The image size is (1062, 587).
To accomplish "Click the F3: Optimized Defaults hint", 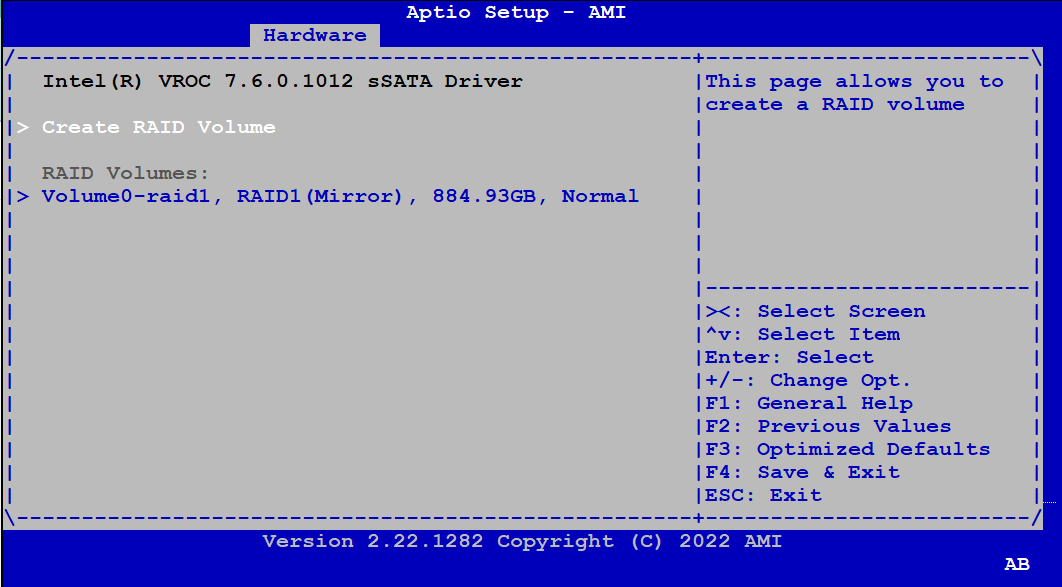I will click(x=847, y=450).
